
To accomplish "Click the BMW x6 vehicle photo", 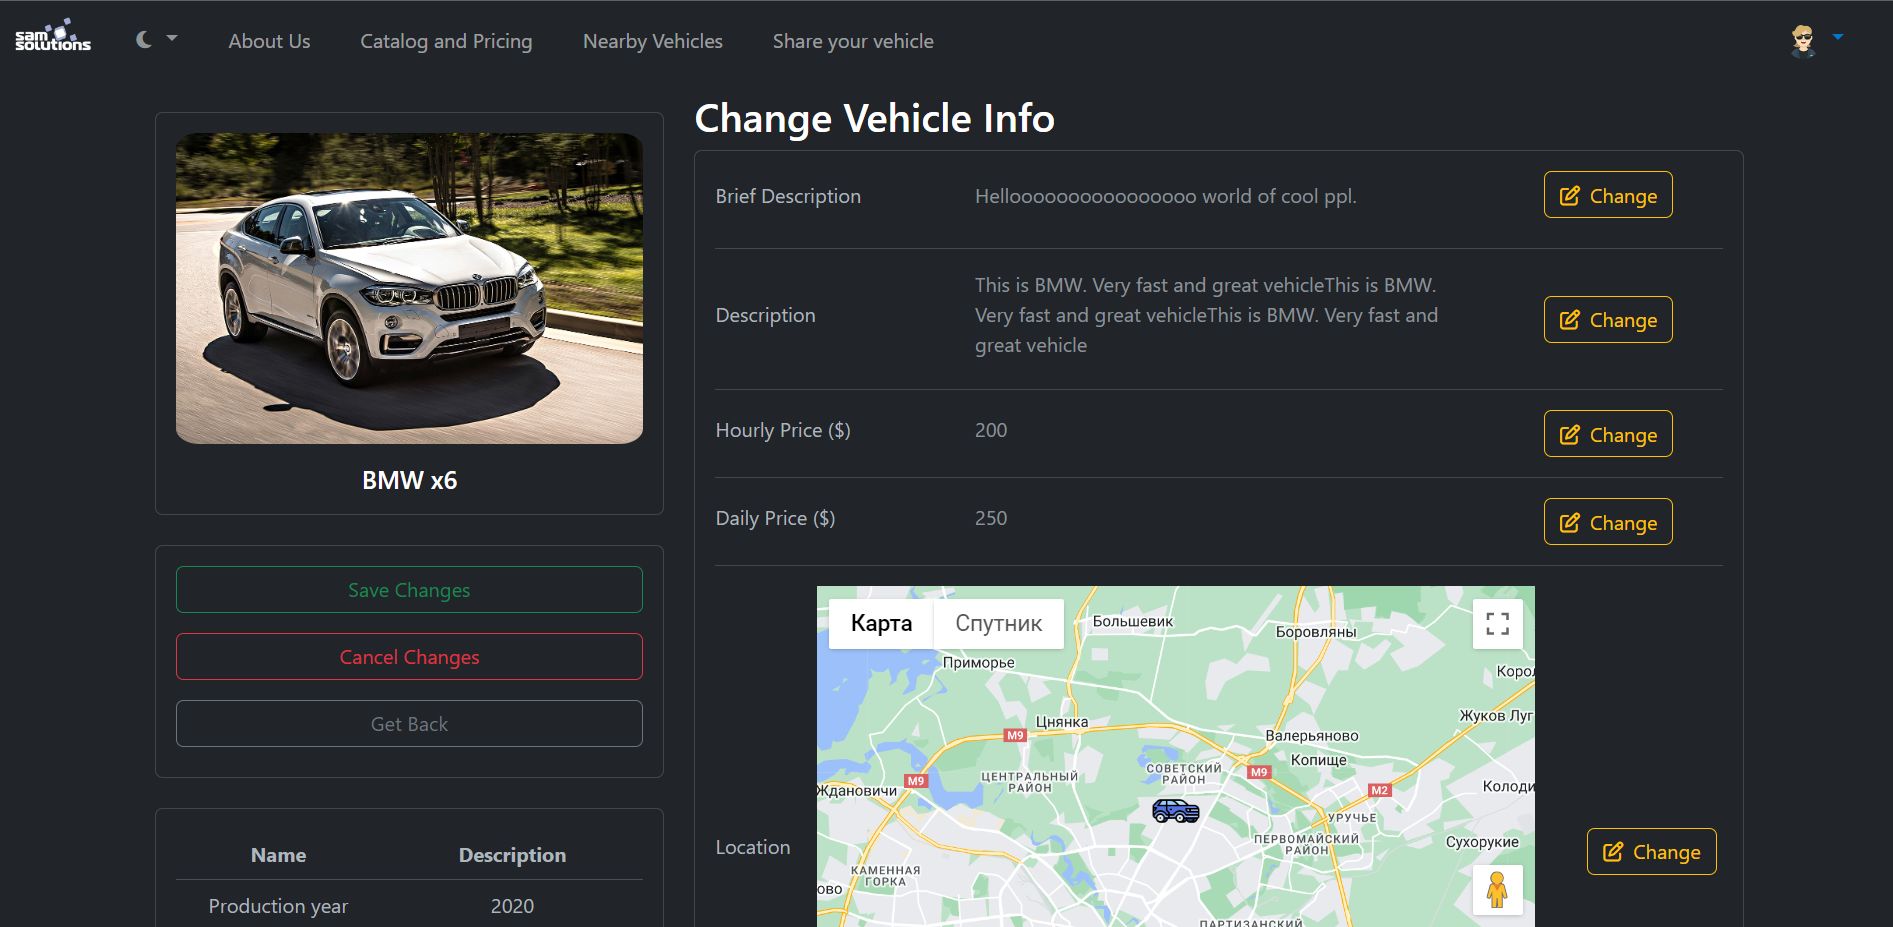I will [409, 288].
